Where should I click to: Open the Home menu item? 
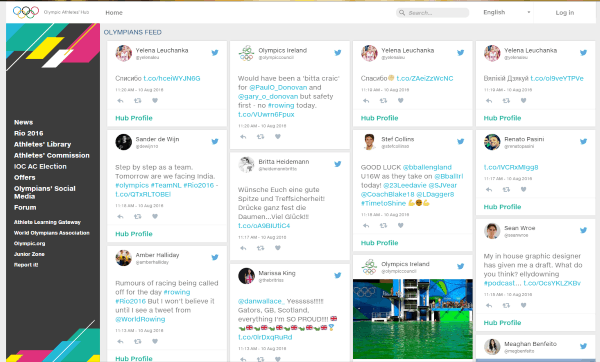[114, 13]
